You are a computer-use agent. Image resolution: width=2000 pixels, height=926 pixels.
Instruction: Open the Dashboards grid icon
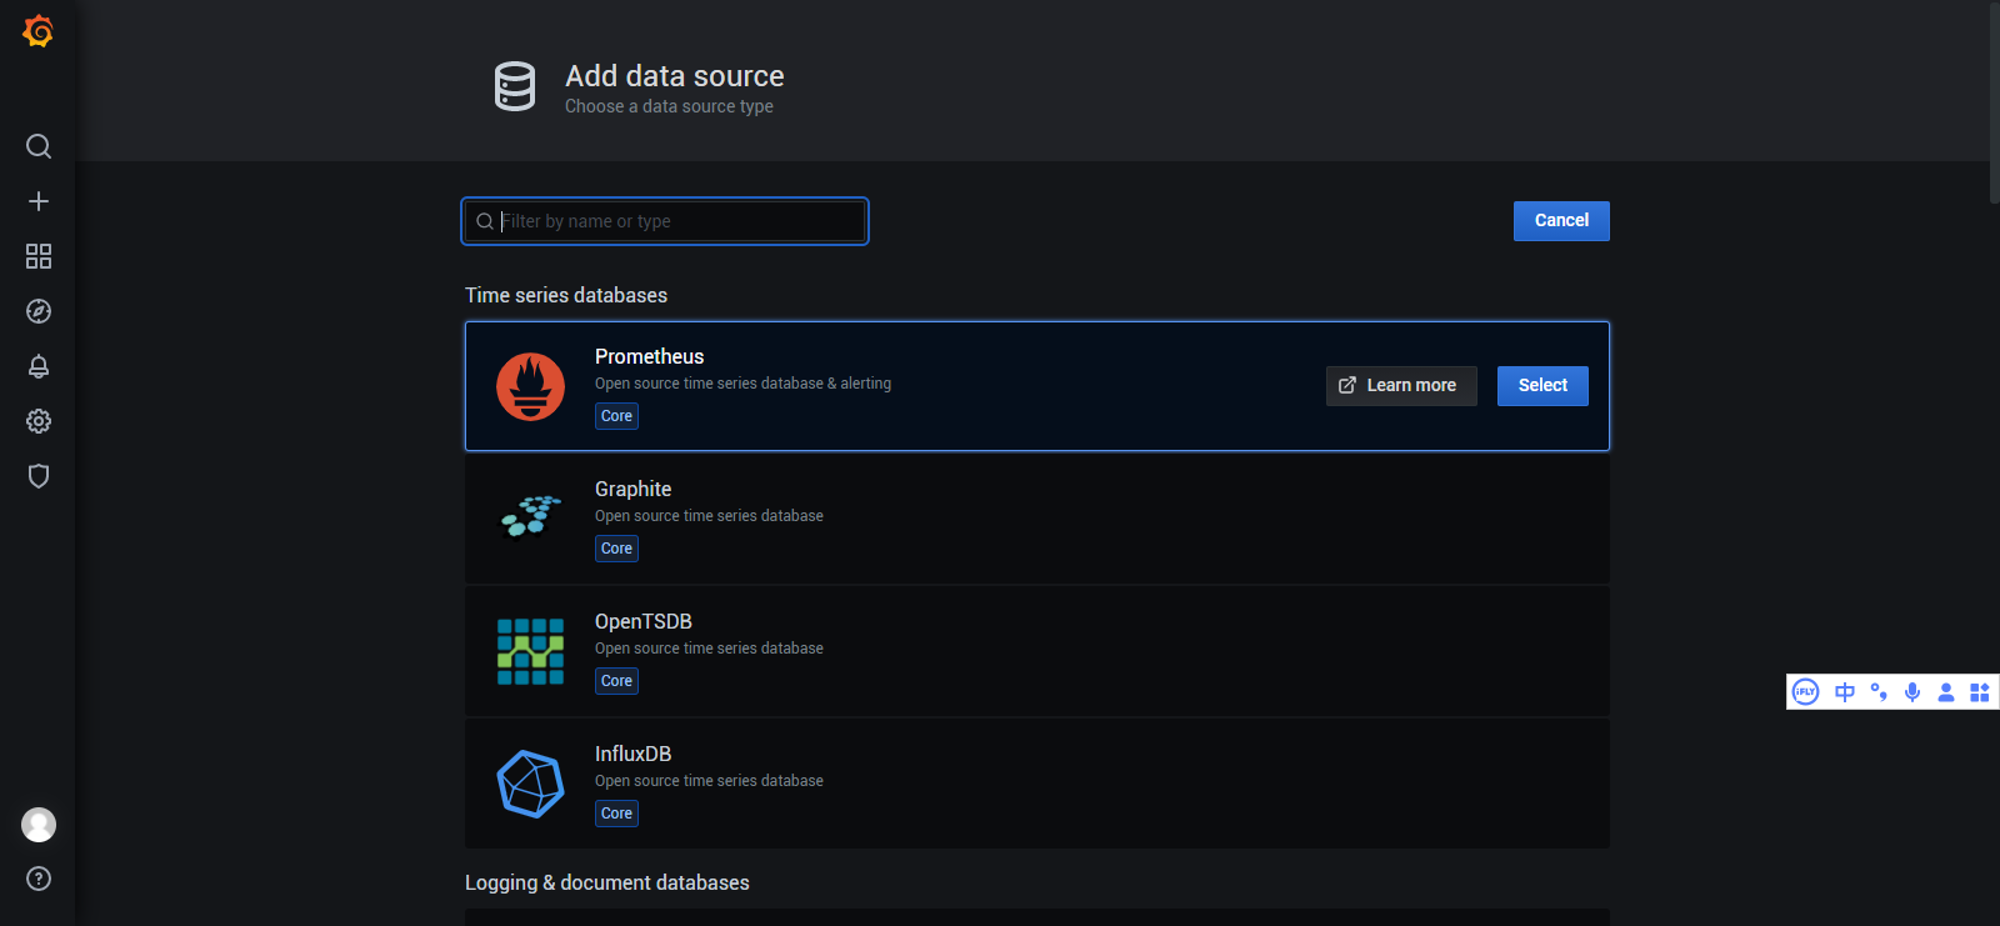[38, 257]
